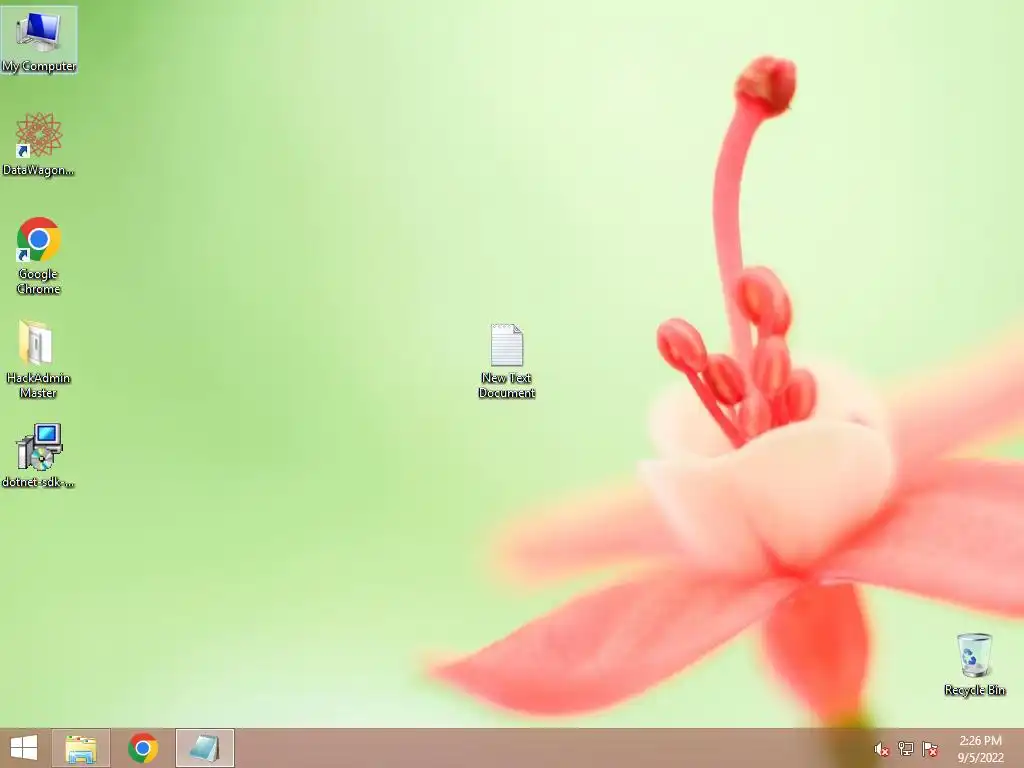1024x768 pixels.
Task: Click the 'Google Chrome' label text
Action: coord(39,281)
